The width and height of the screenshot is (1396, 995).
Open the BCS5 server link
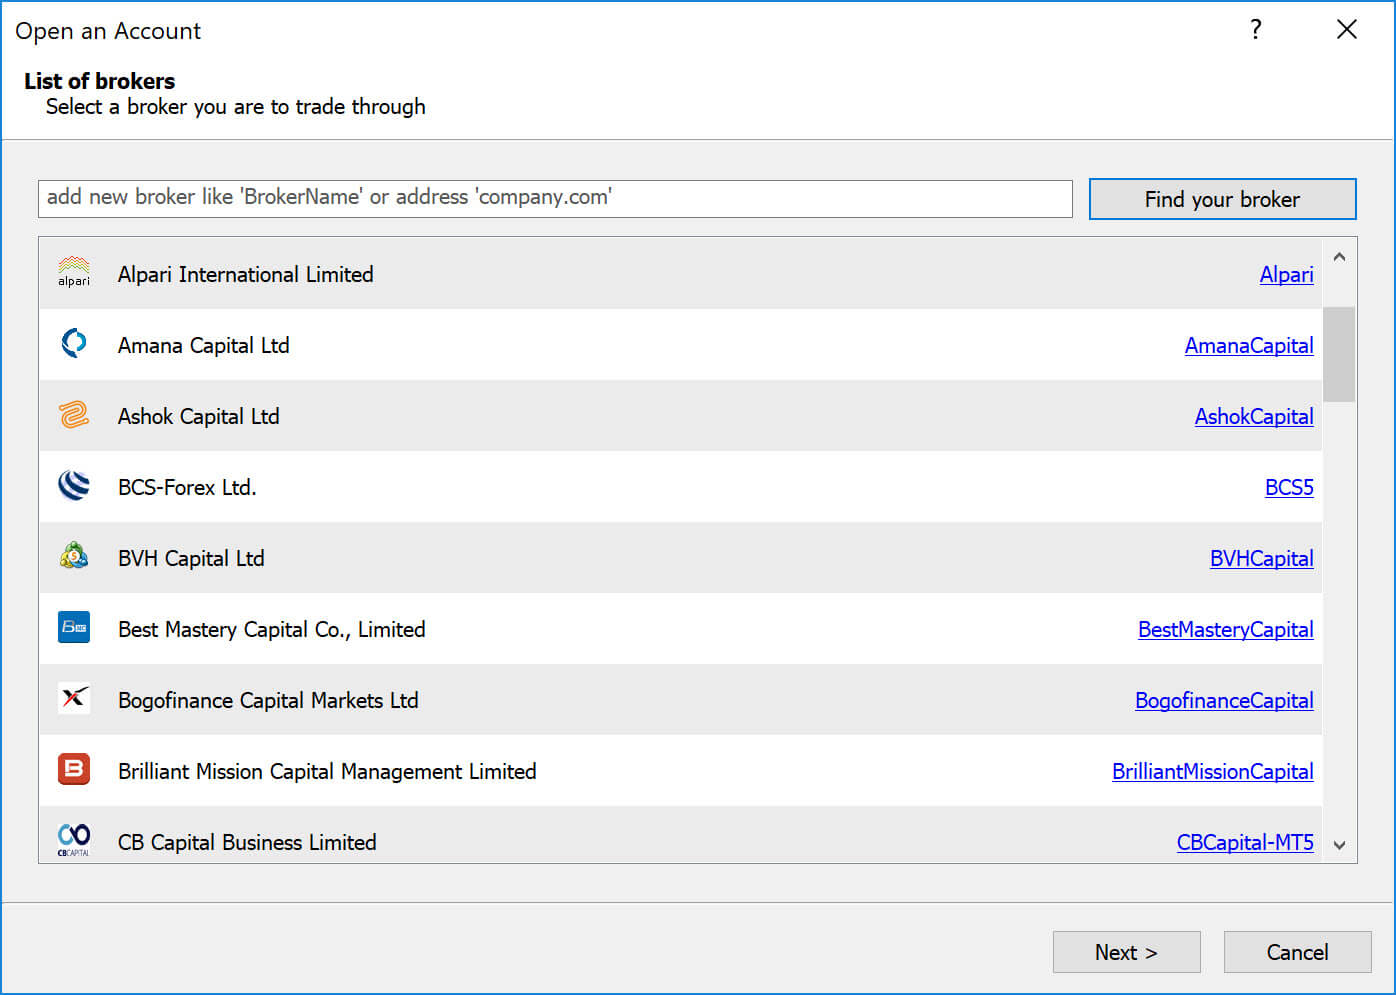(1289, 487)
